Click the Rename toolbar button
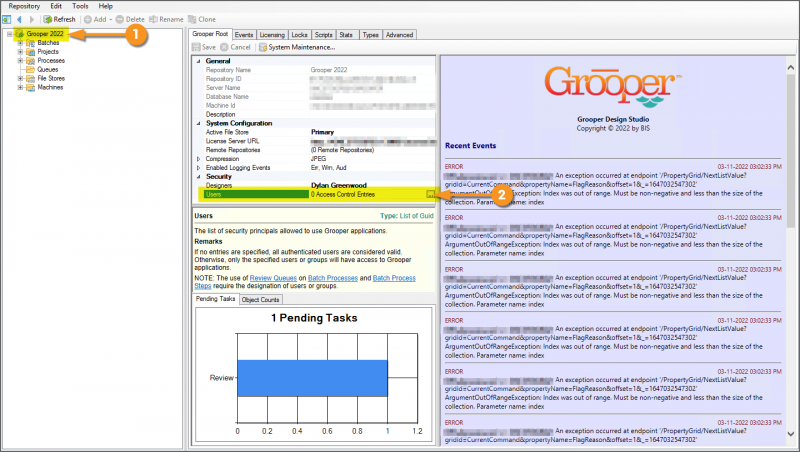This screenshot has width=800, height=452. click(166, 19)
